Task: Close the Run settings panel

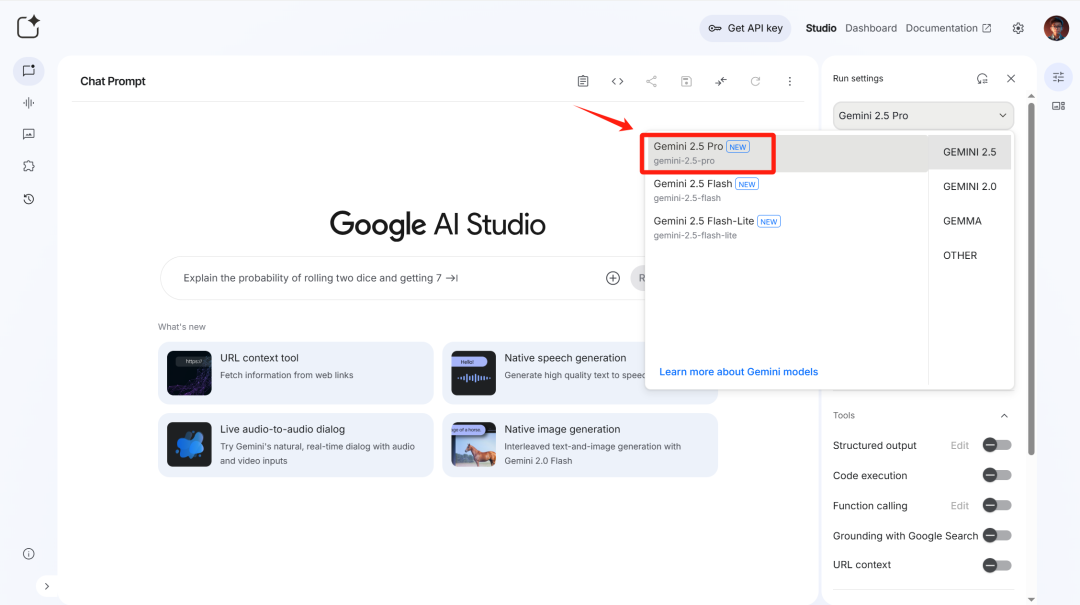Action: click(x=1011, y=79)
